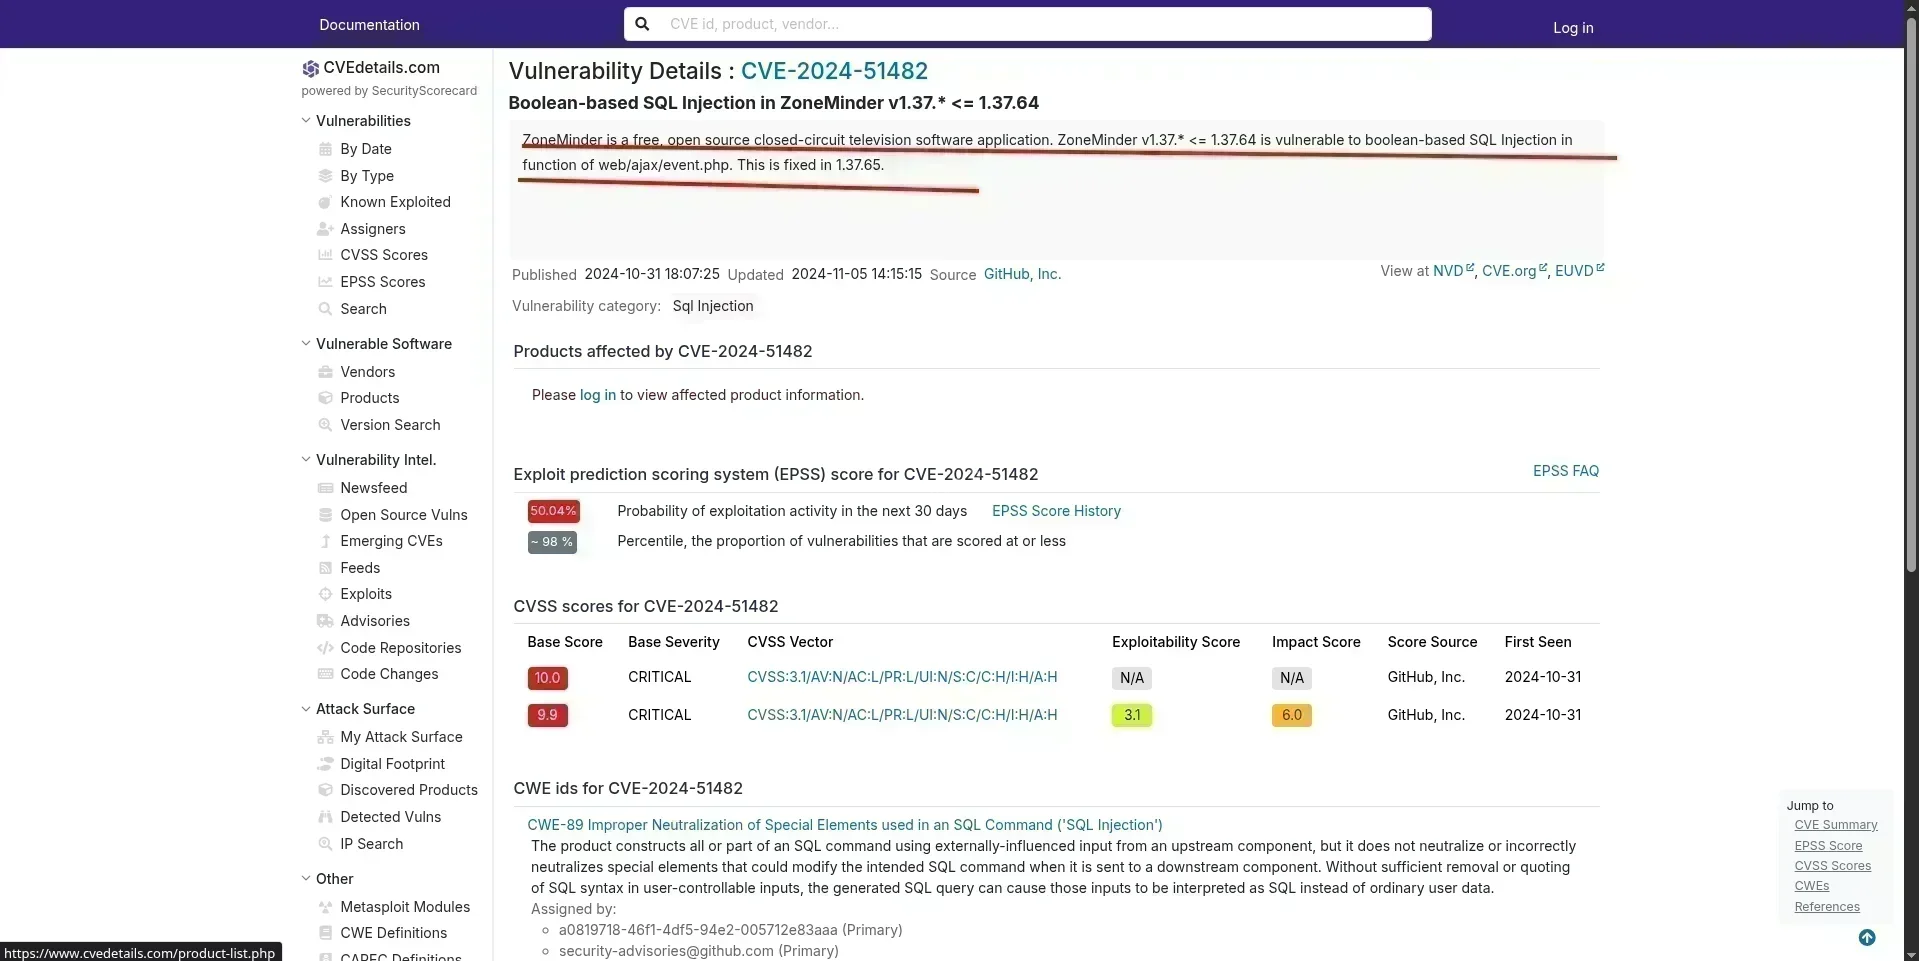Open Metasploit Modules in sidebar
This screenshot has width=1919, height=961.
[405, 907]
